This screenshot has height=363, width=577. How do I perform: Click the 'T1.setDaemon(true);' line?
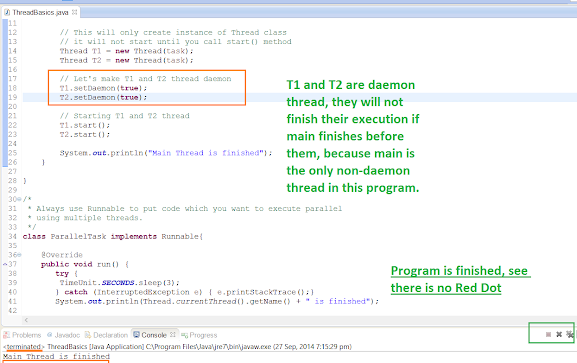point(103,88)
